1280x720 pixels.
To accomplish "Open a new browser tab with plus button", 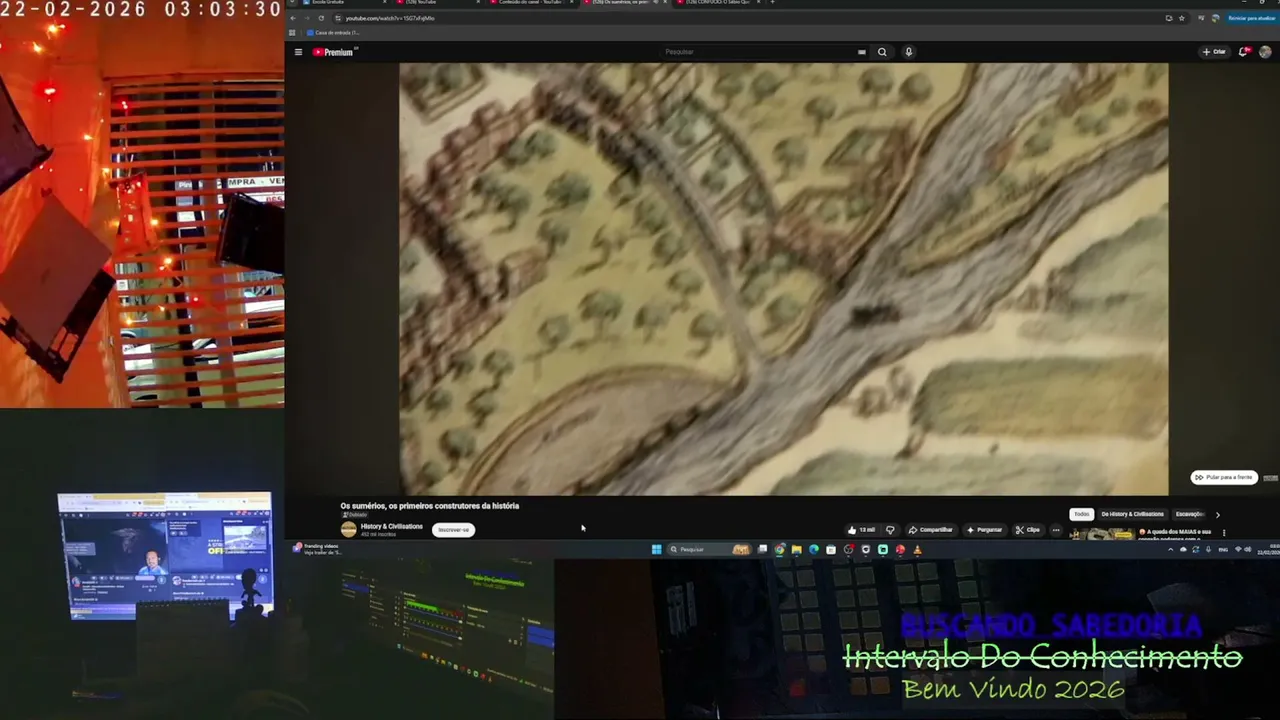I will point(772,3).
